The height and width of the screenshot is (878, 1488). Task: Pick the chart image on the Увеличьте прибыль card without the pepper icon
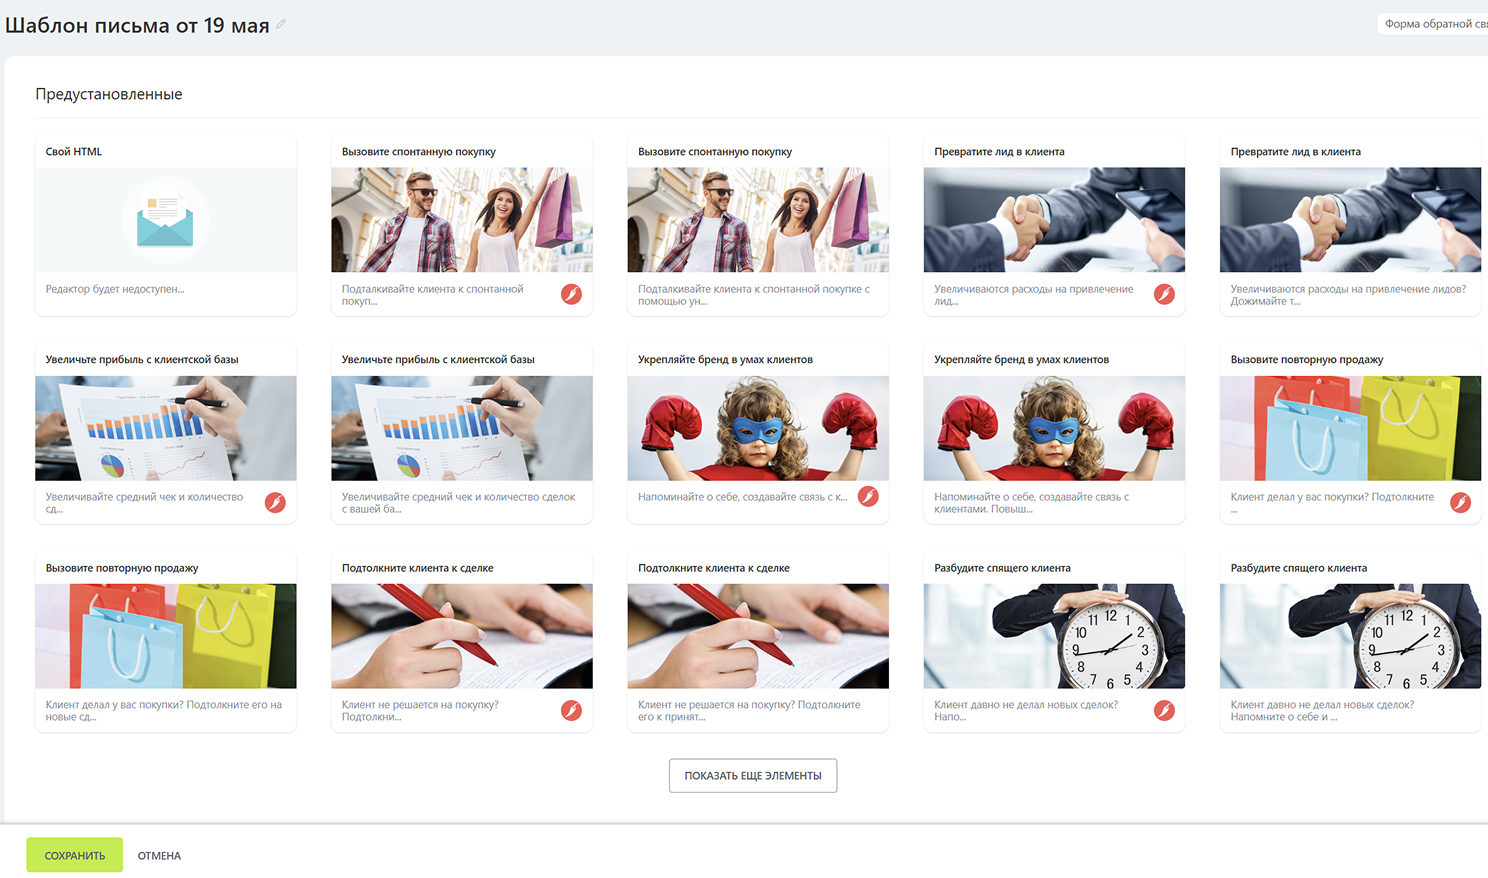point(462,428)
